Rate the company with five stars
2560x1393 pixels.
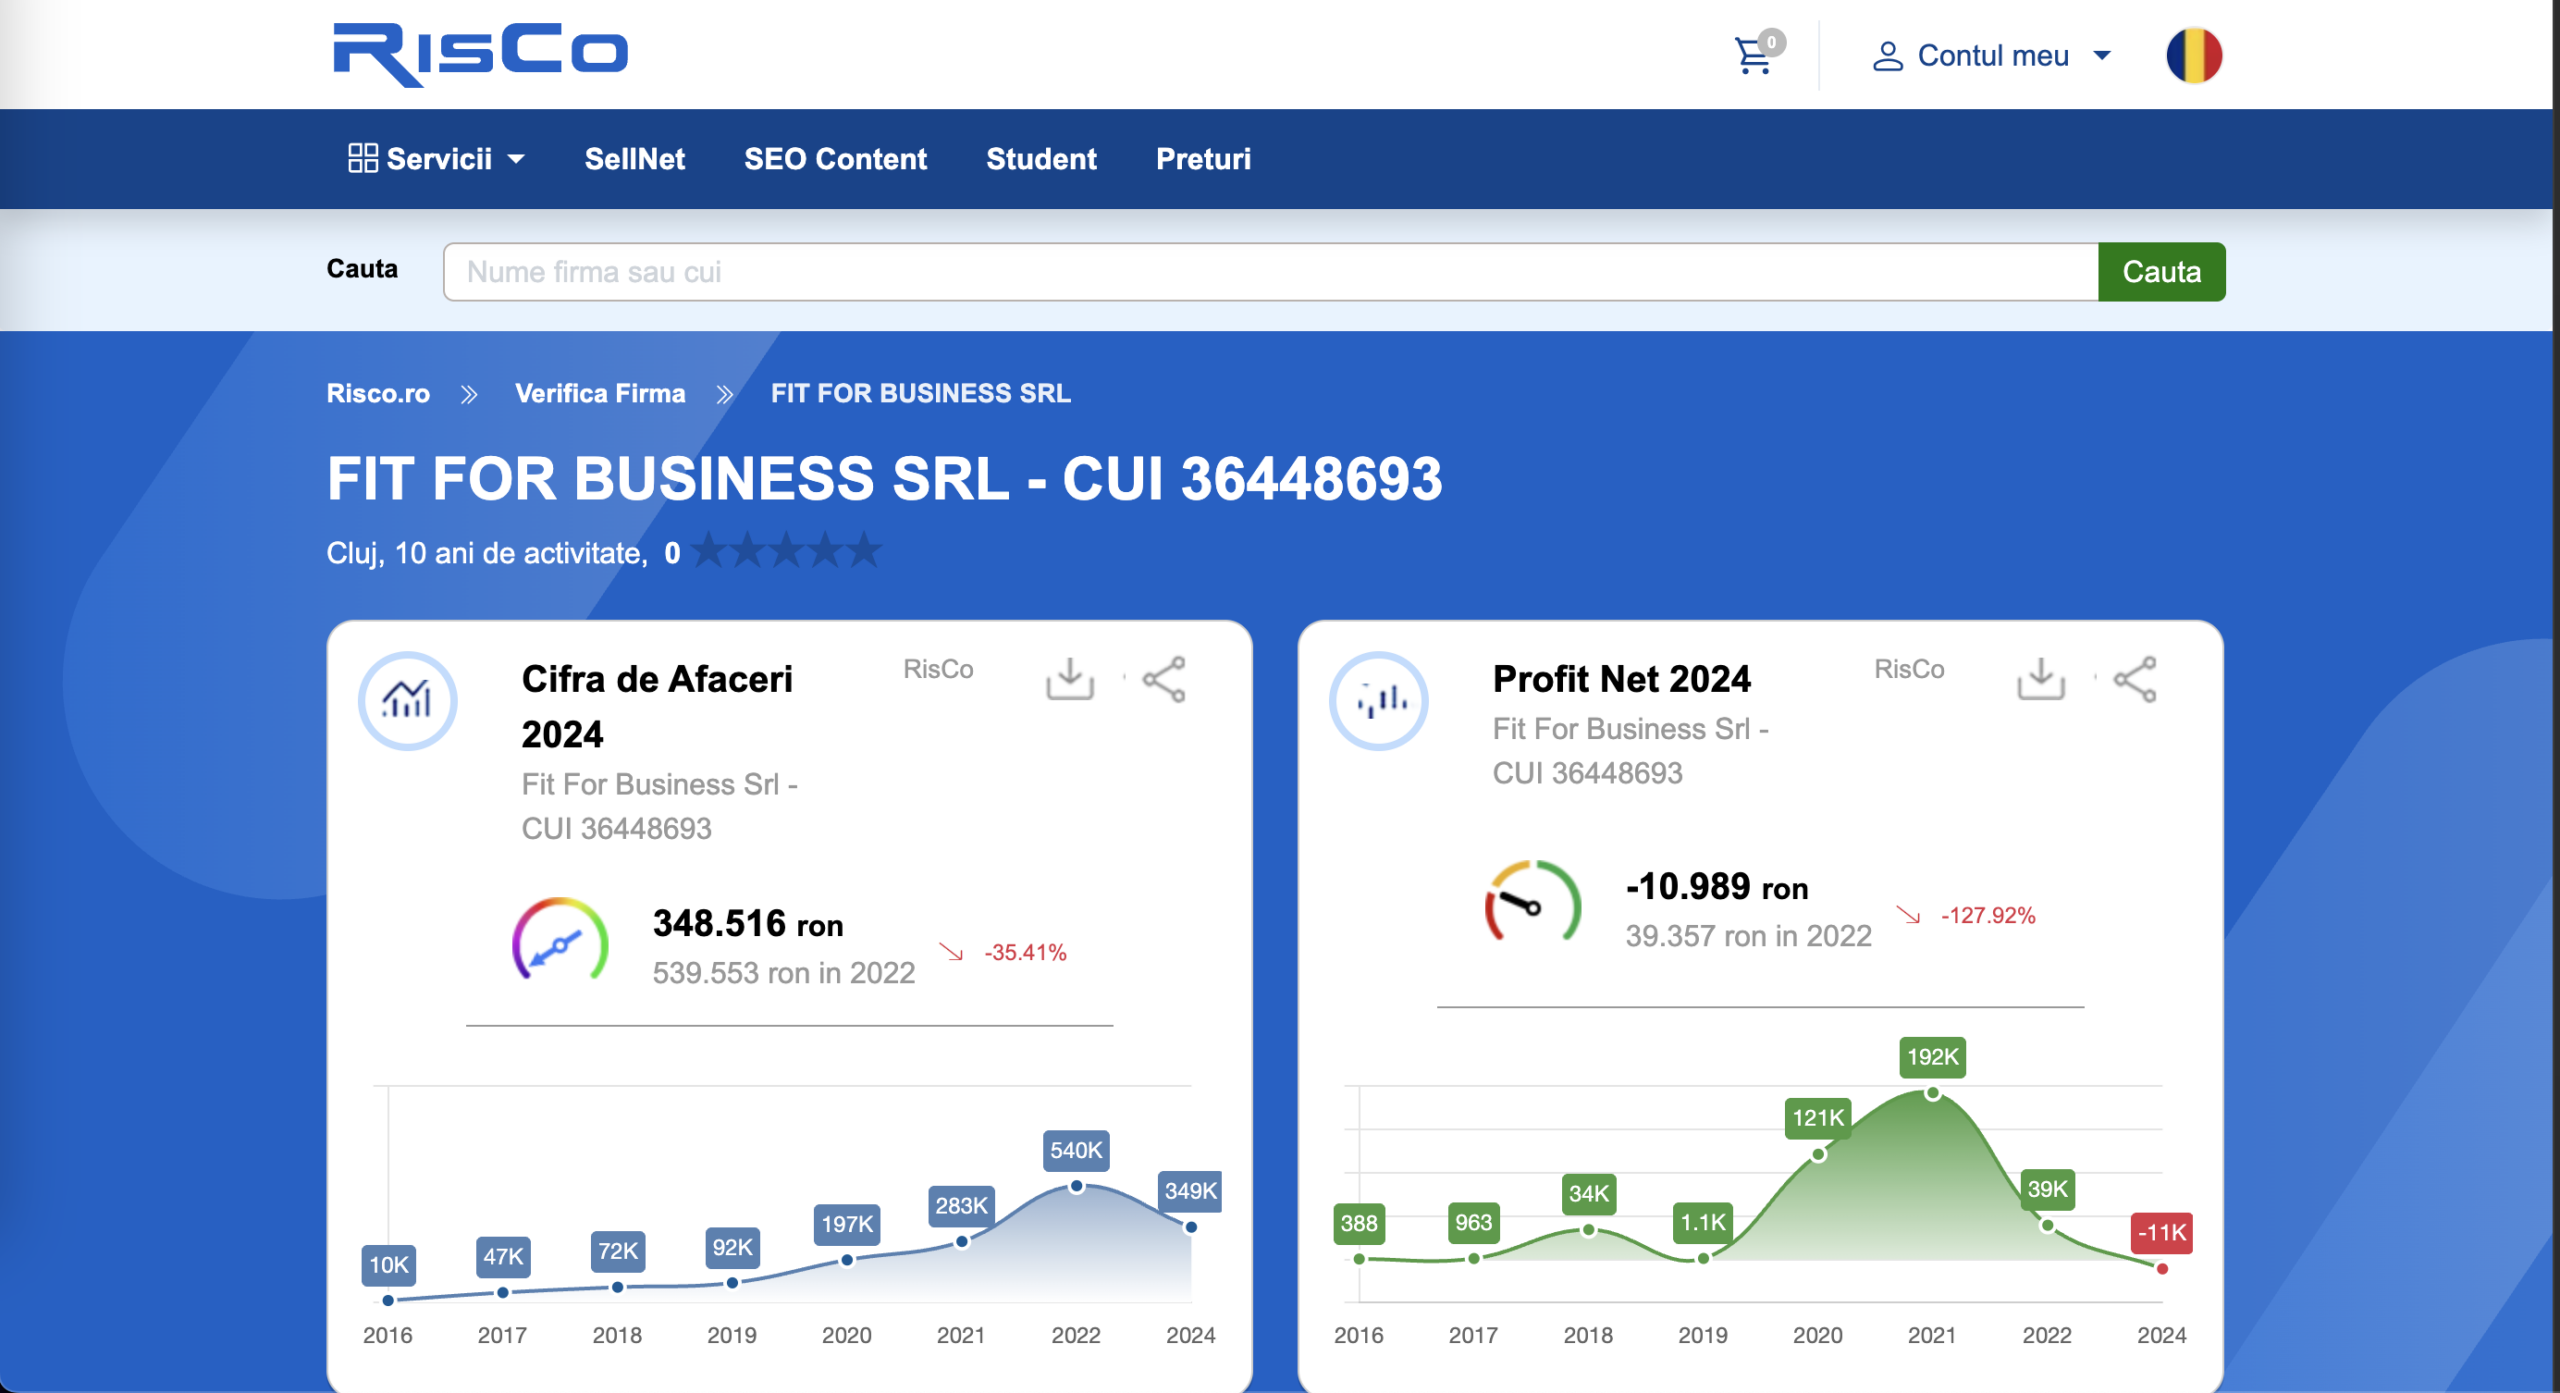point(865,551)
